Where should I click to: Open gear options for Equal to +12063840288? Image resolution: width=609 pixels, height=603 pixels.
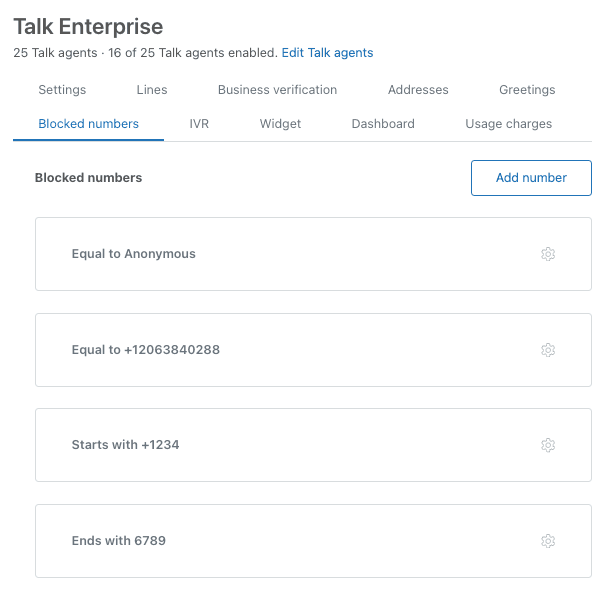click(548, 350)
